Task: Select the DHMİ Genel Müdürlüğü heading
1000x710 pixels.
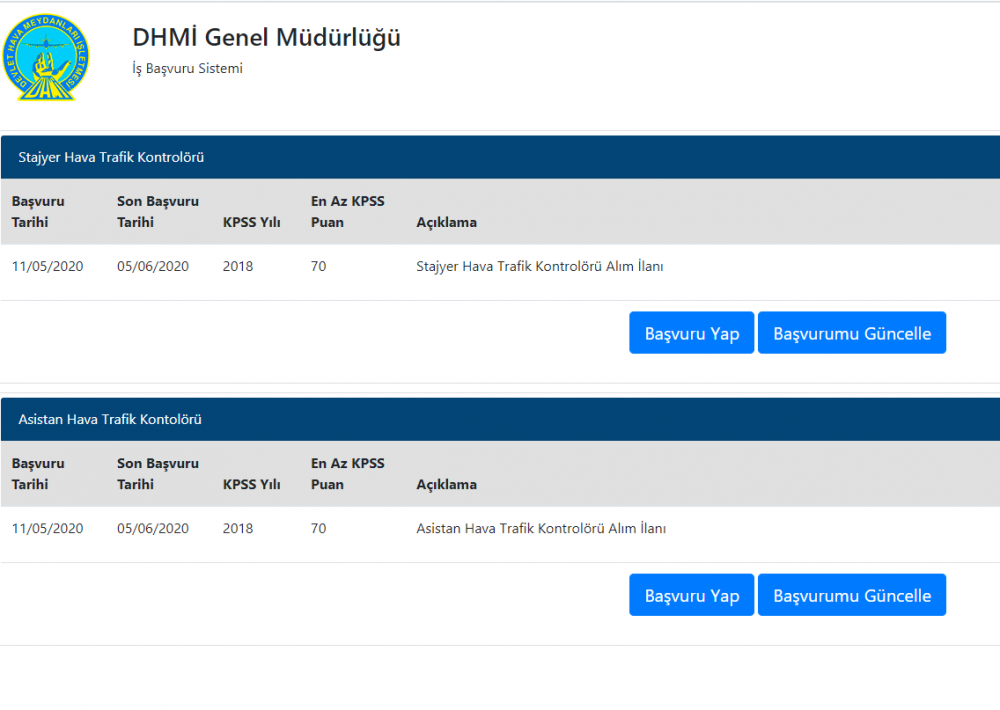Action: click(x=267, y=38)
